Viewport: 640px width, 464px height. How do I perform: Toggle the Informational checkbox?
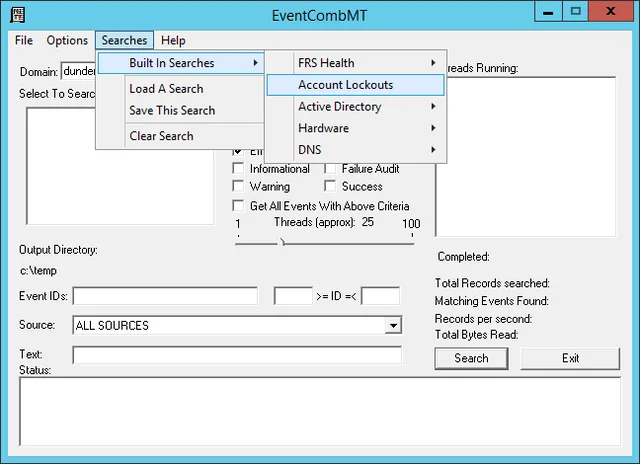coord(238,168)
